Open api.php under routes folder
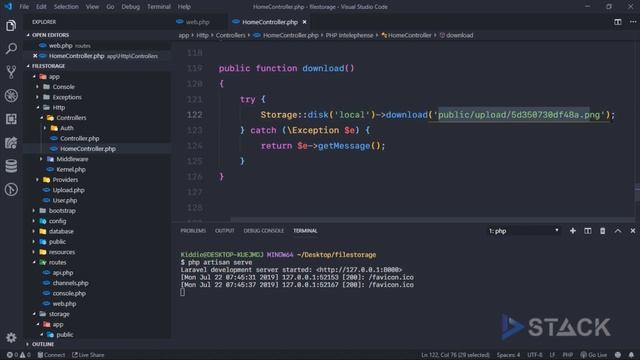 pos(63,273)
